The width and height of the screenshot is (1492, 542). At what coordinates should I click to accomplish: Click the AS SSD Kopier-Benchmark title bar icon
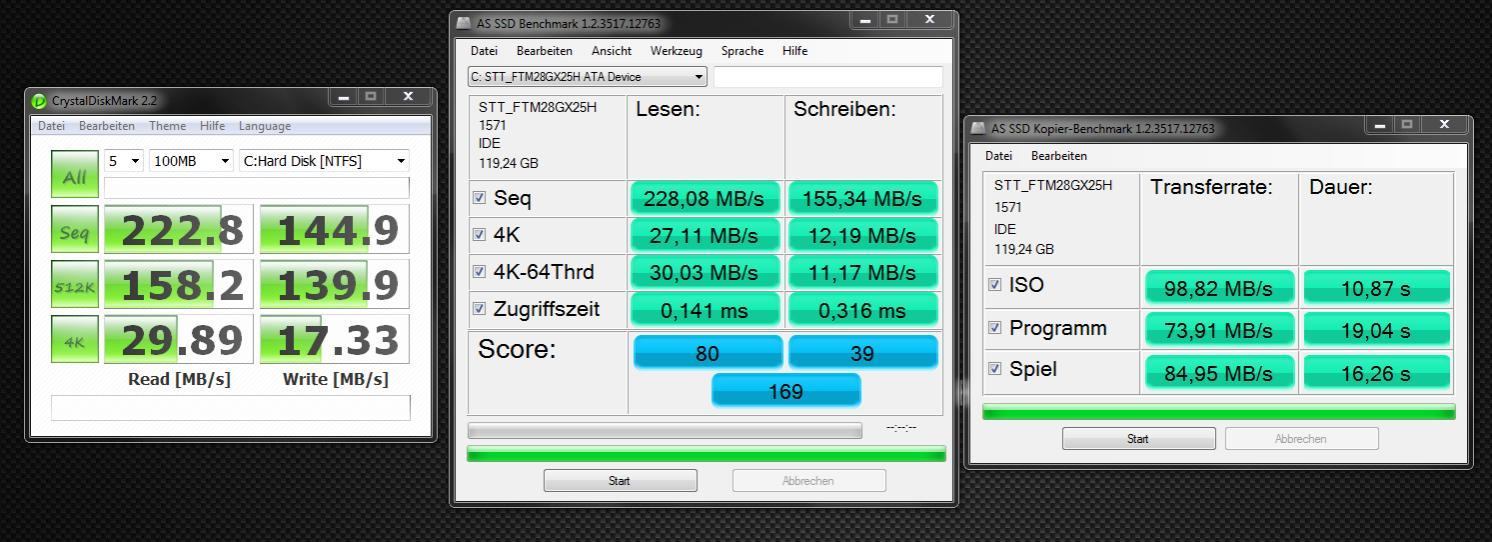[979, 128]
